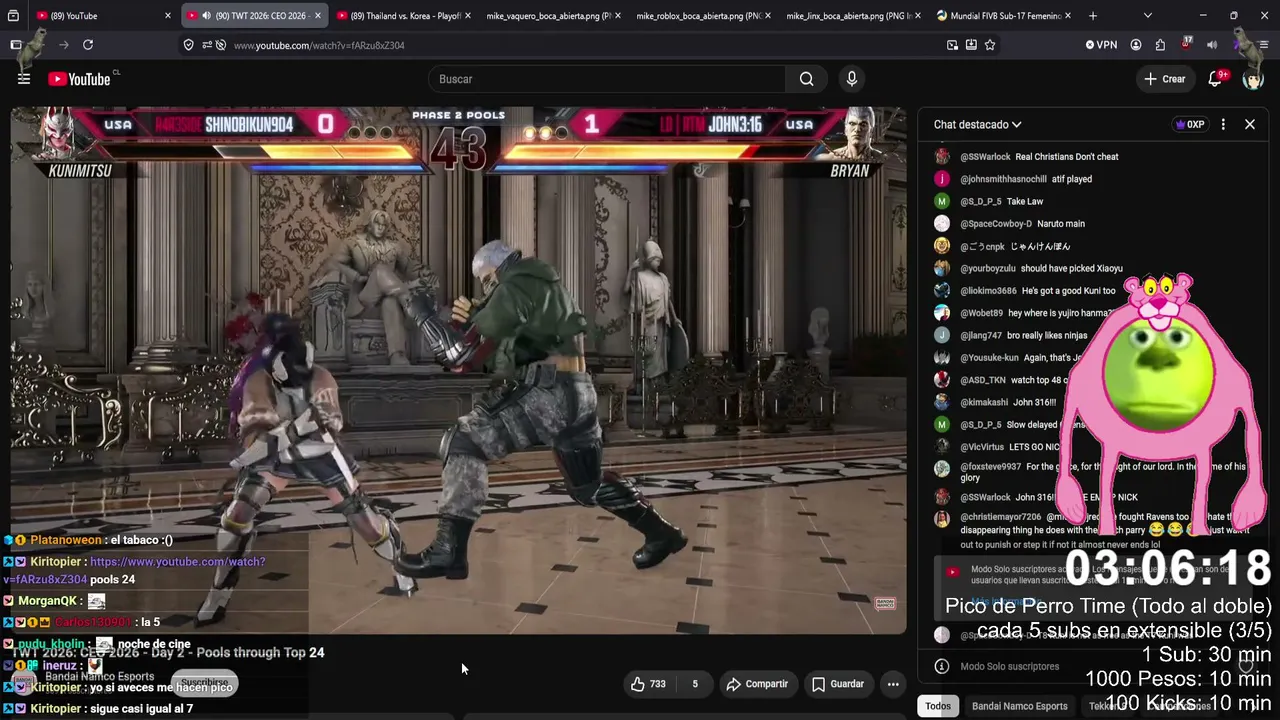Image resolution: width=1280 pixels, height=720 pixels.
Task: Open your YouTube account avatar menu
Action: point(1253,79)
